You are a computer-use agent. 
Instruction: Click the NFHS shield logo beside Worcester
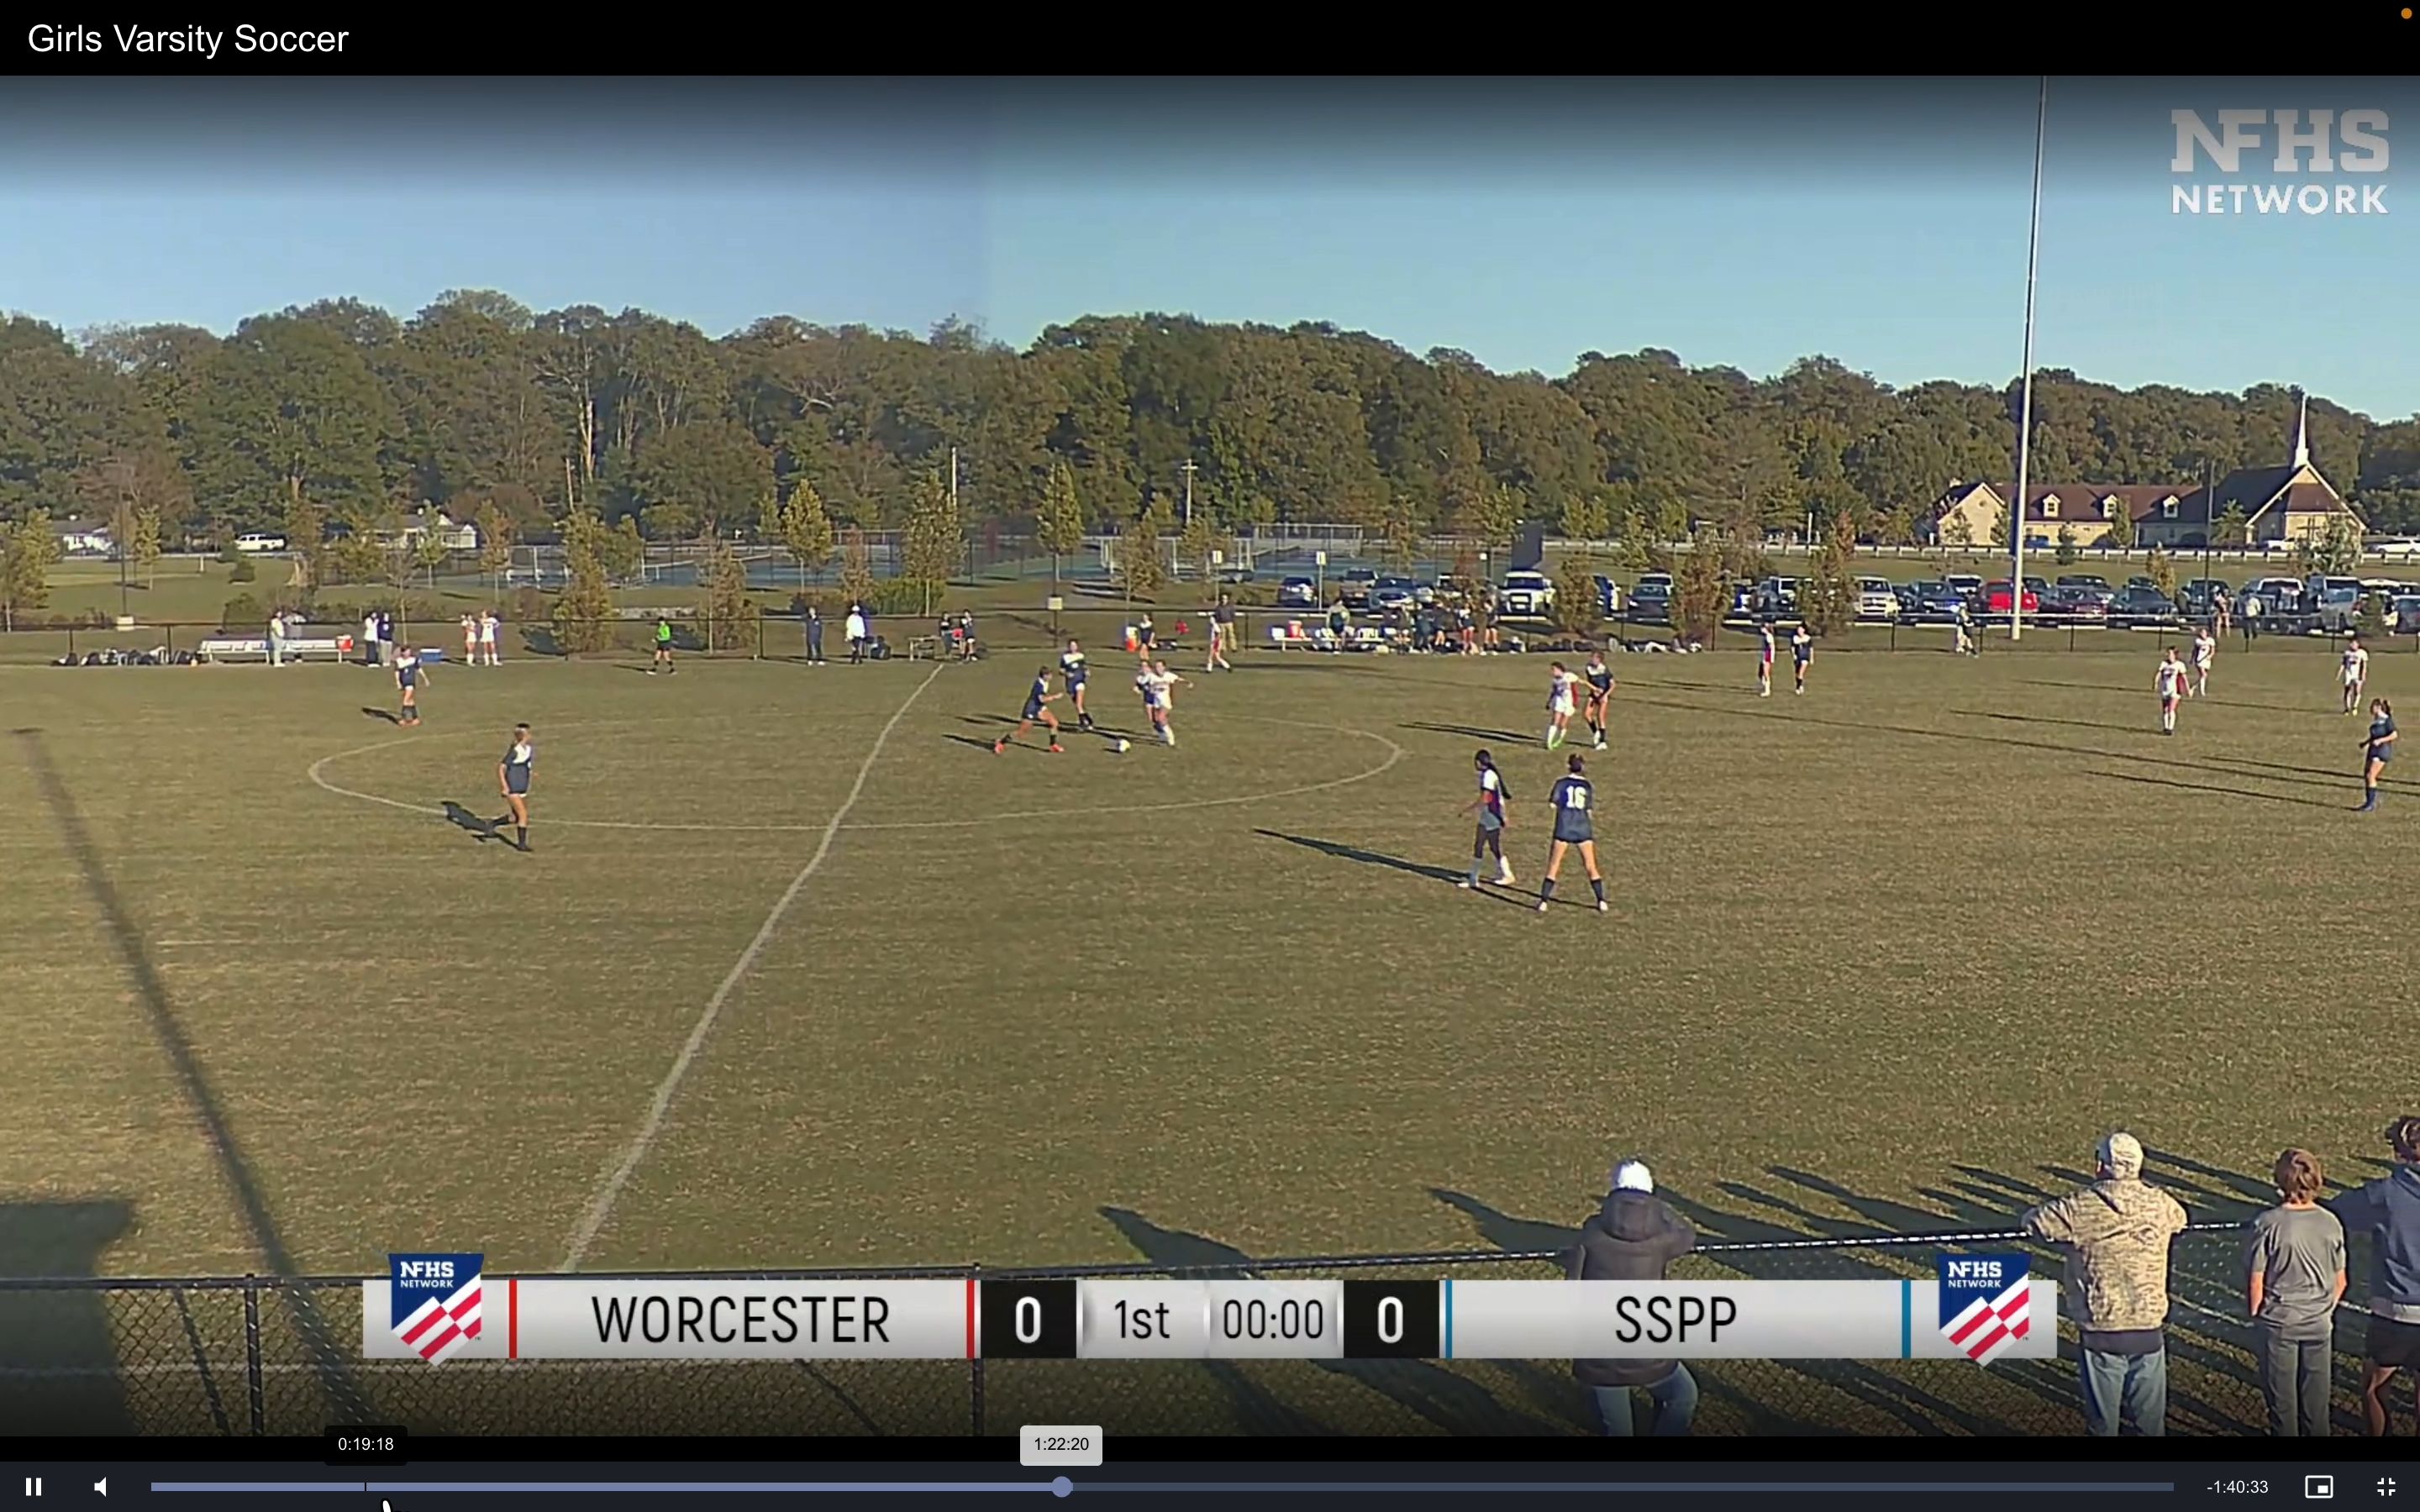click(x=436, y=1308)
